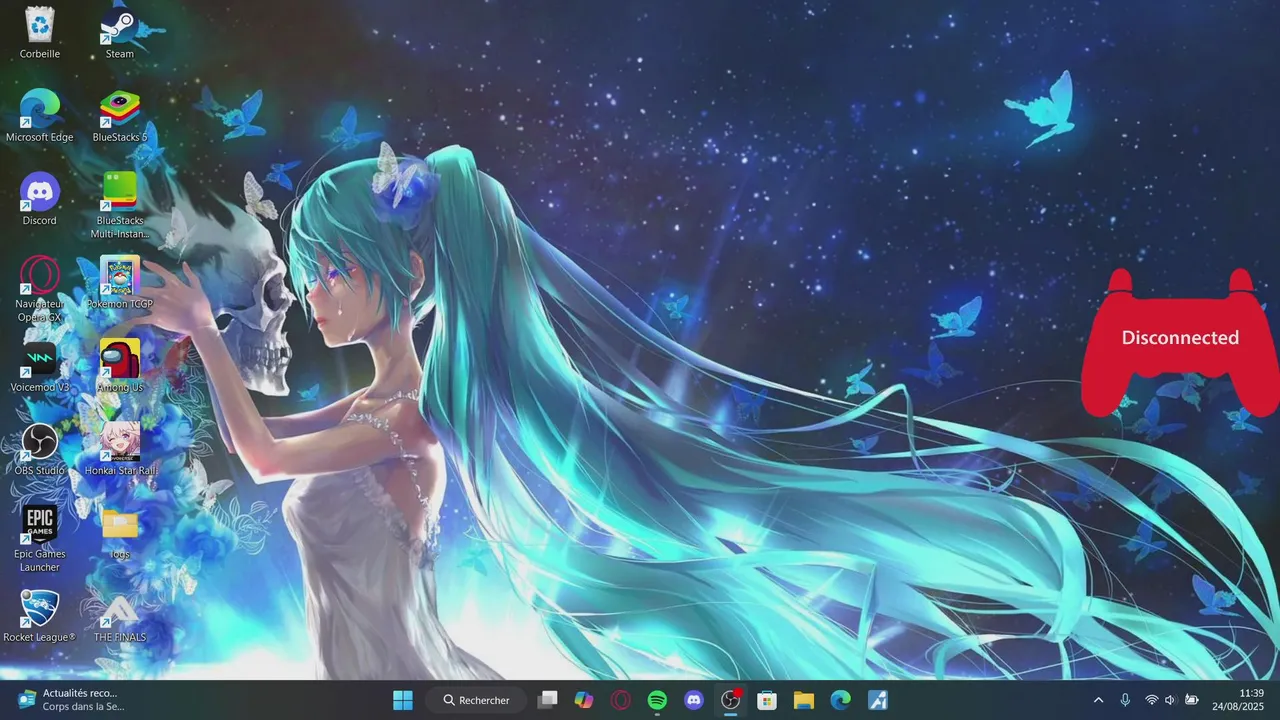The image size is (1280, 720).
Task: Open the Windows Start menu
Action: coord(403,700)
